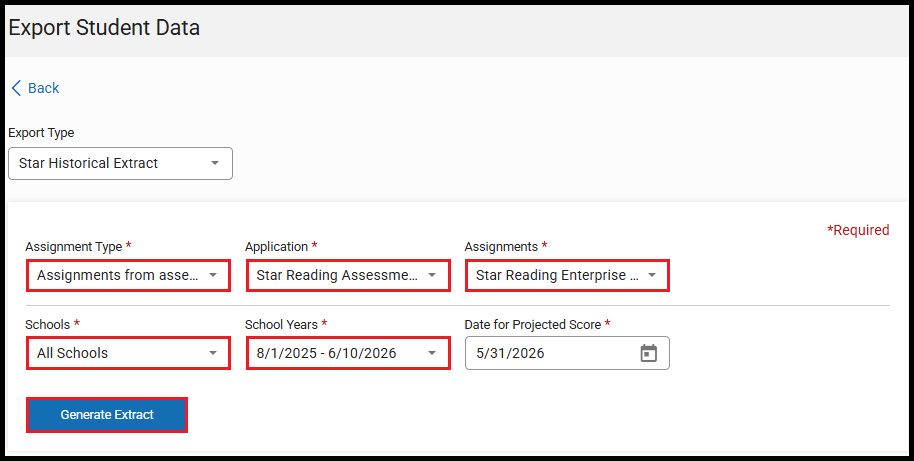Expand the Star Historical Extract dropdown
The height and width of the screenshot is (461, 914).
click(x=110, y=164)
